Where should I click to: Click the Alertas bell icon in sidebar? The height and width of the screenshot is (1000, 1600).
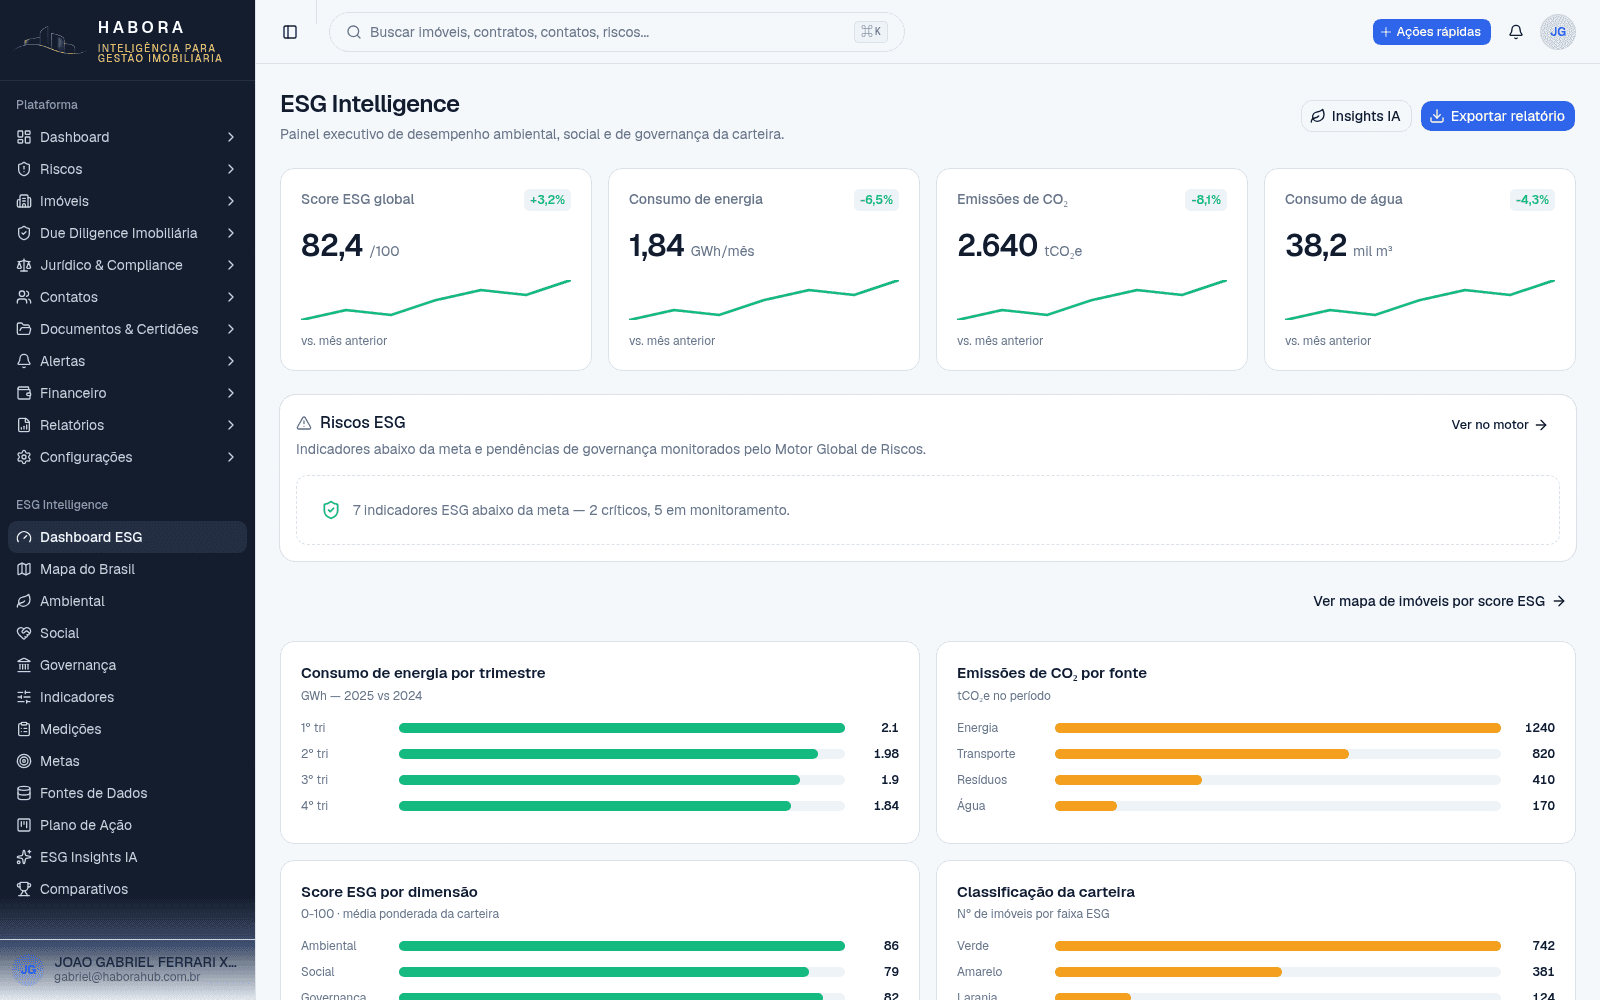pyautogui.click(x=24, y=361)
